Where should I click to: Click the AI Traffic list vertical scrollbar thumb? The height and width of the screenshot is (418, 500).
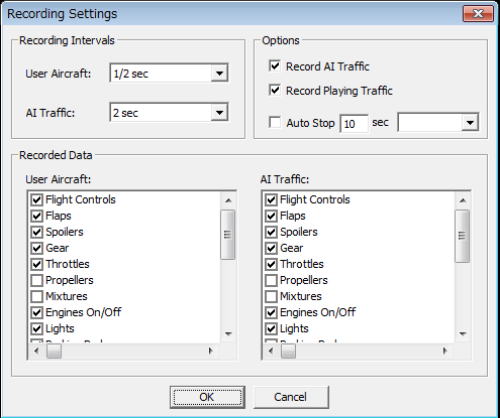pyautogui.click(x=463, y=236)
